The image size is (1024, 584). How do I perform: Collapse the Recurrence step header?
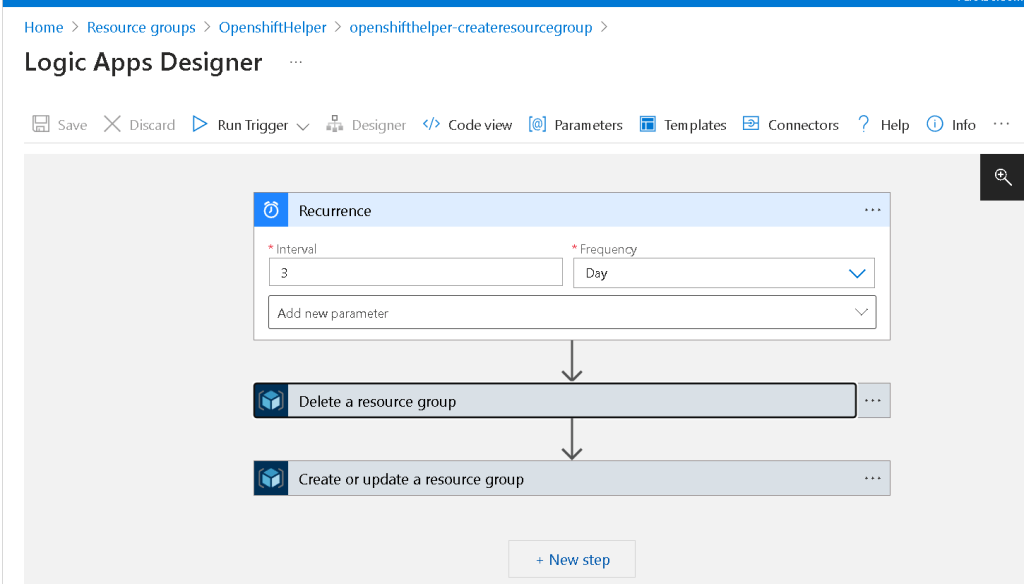point(572,210)
